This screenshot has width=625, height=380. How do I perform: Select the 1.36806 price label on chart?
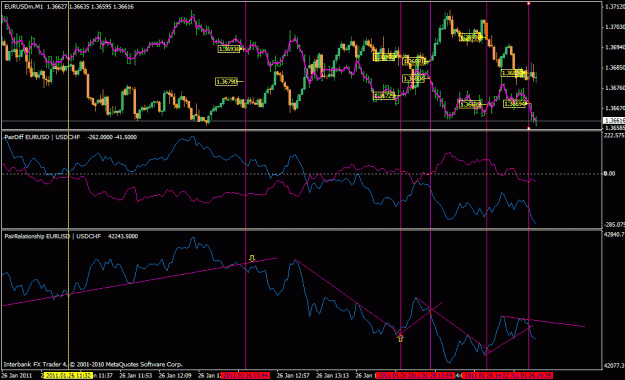coord(413,79)
